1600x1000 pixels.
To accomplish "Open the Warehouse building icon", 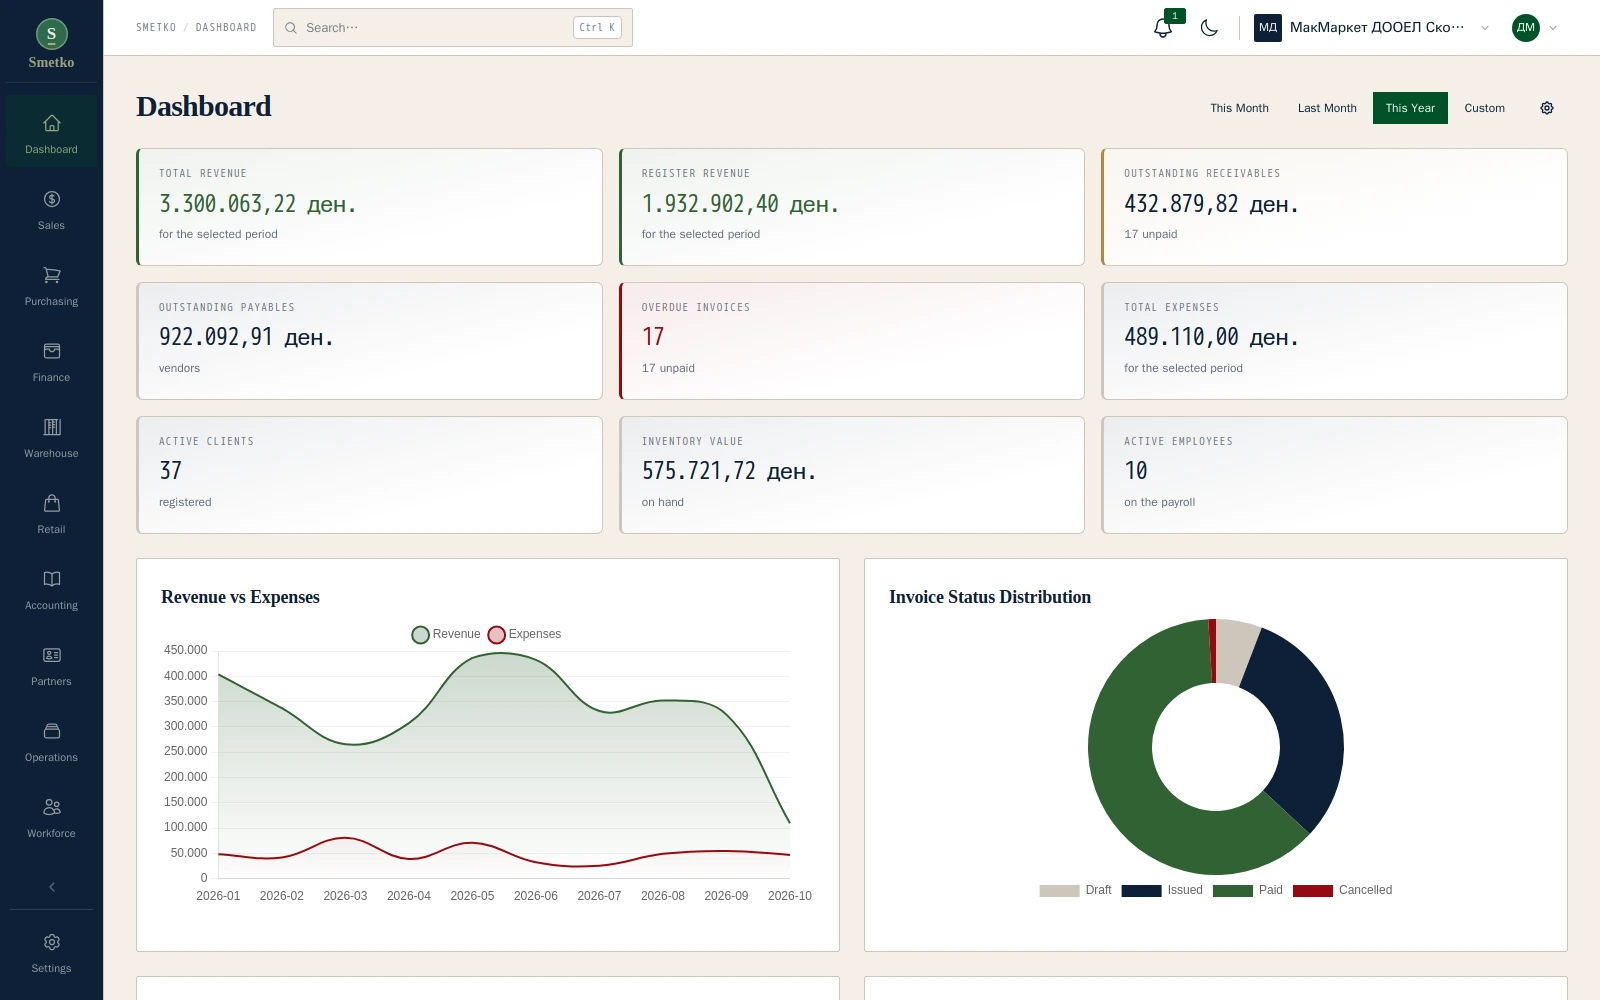I will [52, 427].
